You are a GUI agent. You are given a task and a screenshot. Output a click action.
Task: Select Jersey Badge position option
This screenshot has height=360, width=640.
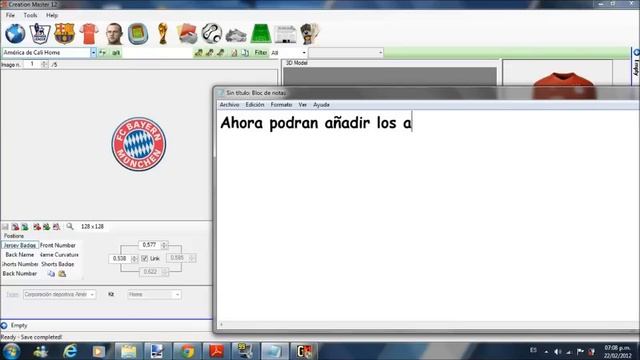coord(20,245)
